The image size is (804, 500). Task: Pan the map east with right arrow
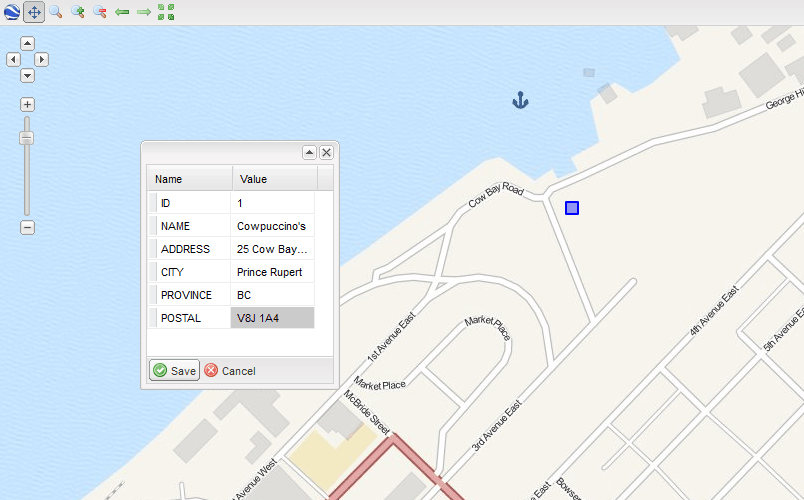point(42,60)
